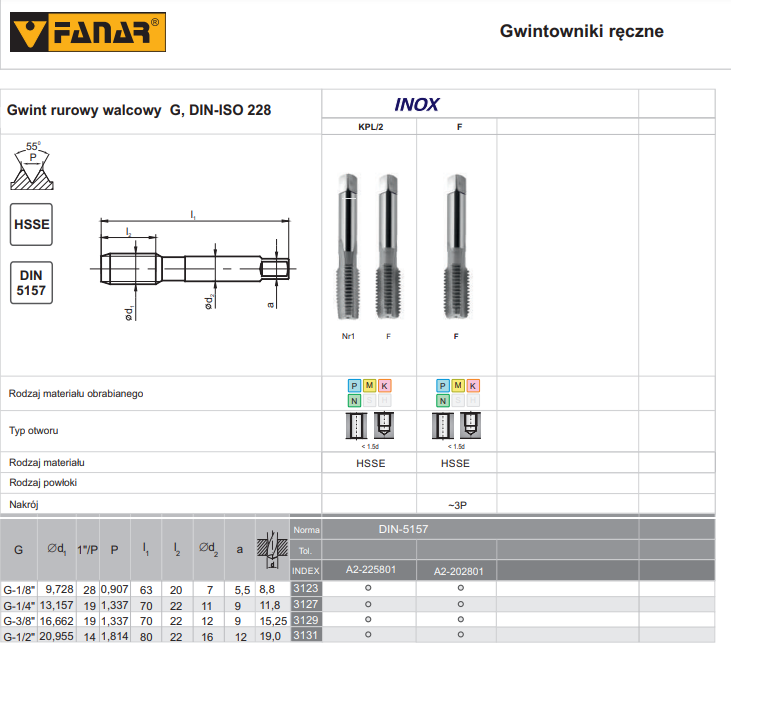
Task: Click the blue P material icon under KPL/2
Action: (x=354, y=386)
